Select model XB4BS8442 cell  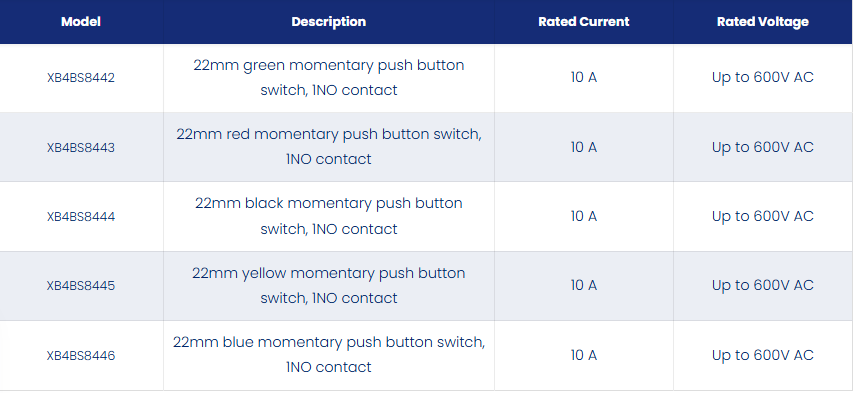pos(81,78)
